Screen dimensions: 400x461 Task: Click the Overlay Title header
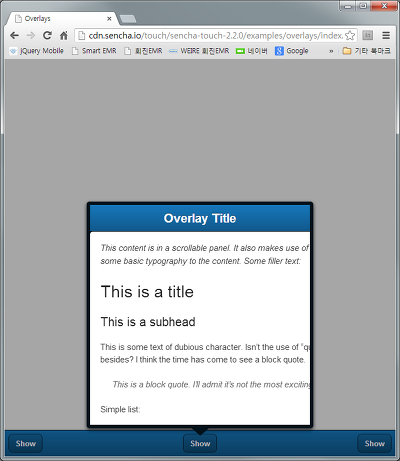200,218
